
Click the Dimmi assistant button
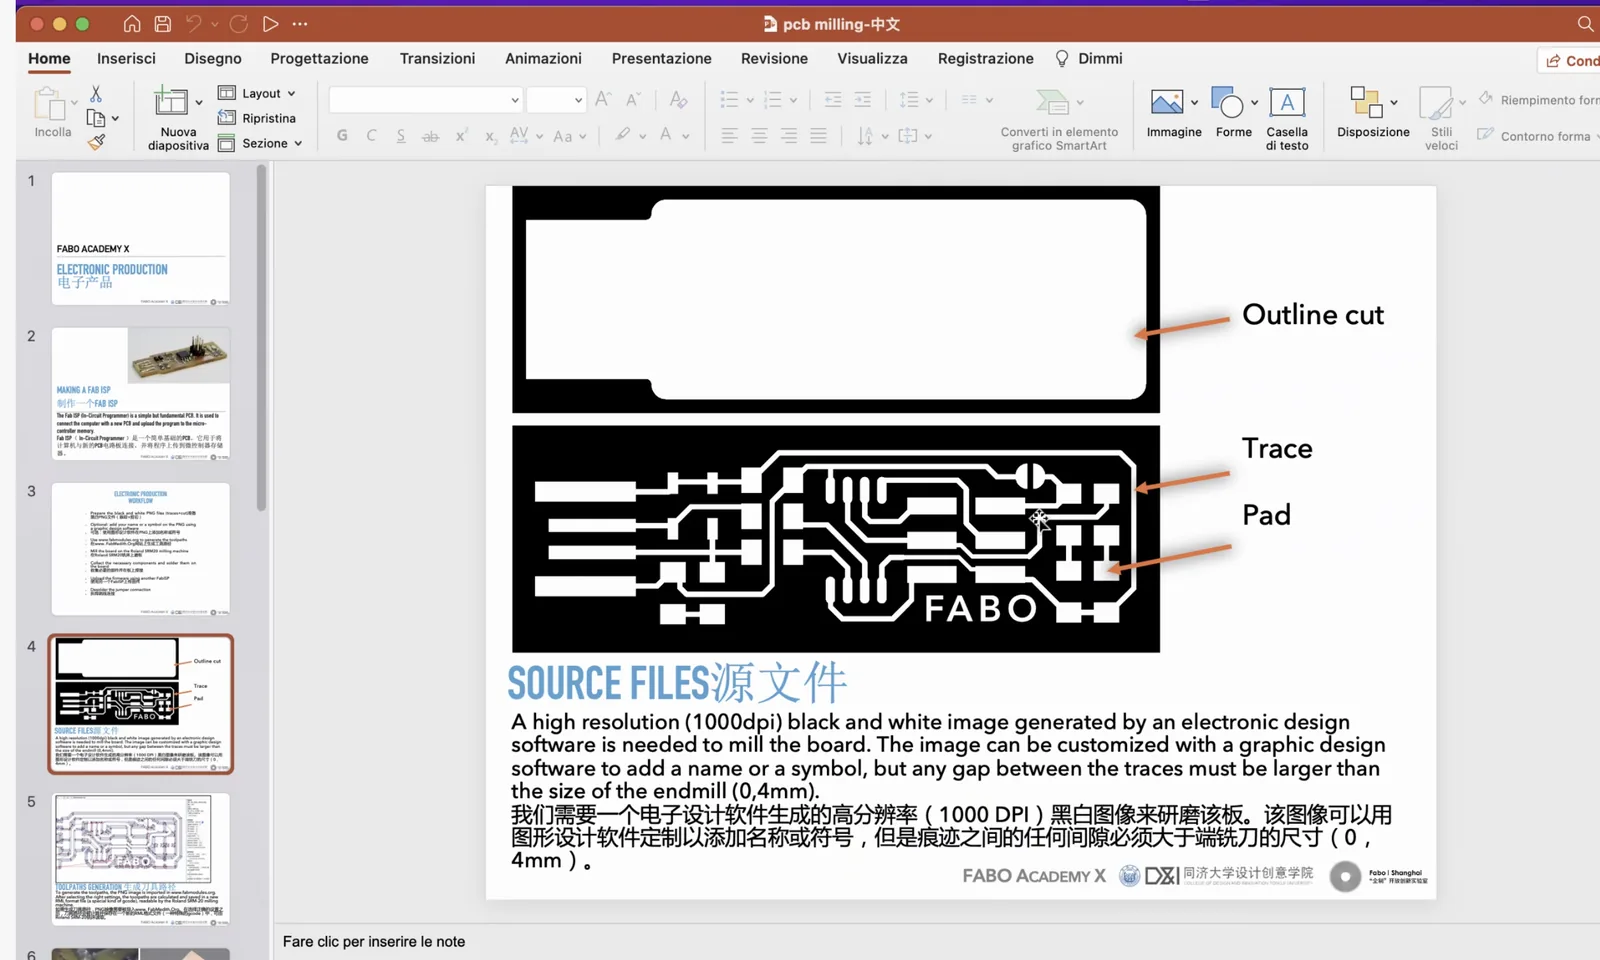(1098, 58)
